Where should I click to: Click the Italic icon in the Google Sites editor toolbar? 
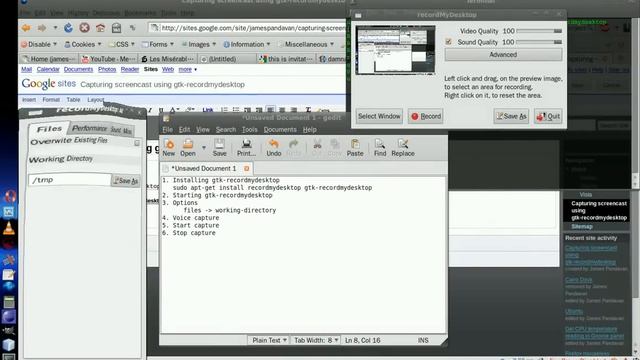point(150,110)
